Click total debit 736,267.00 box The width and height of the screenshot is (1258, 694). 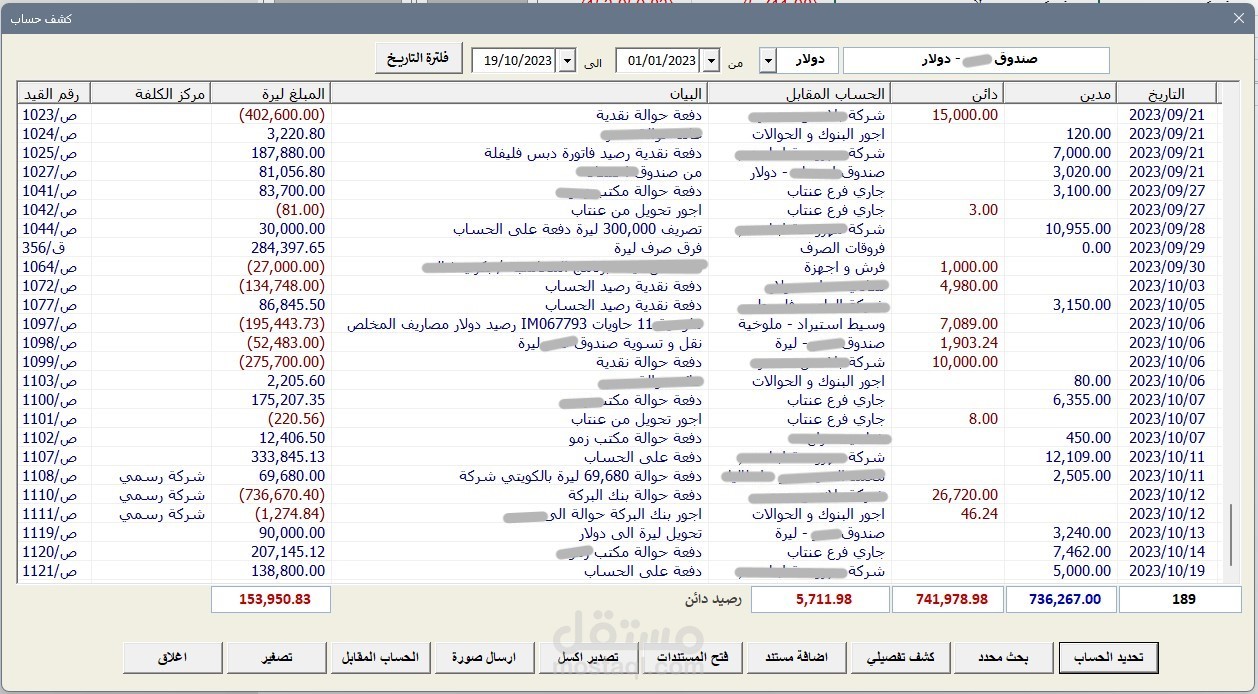pos(1059,599)
